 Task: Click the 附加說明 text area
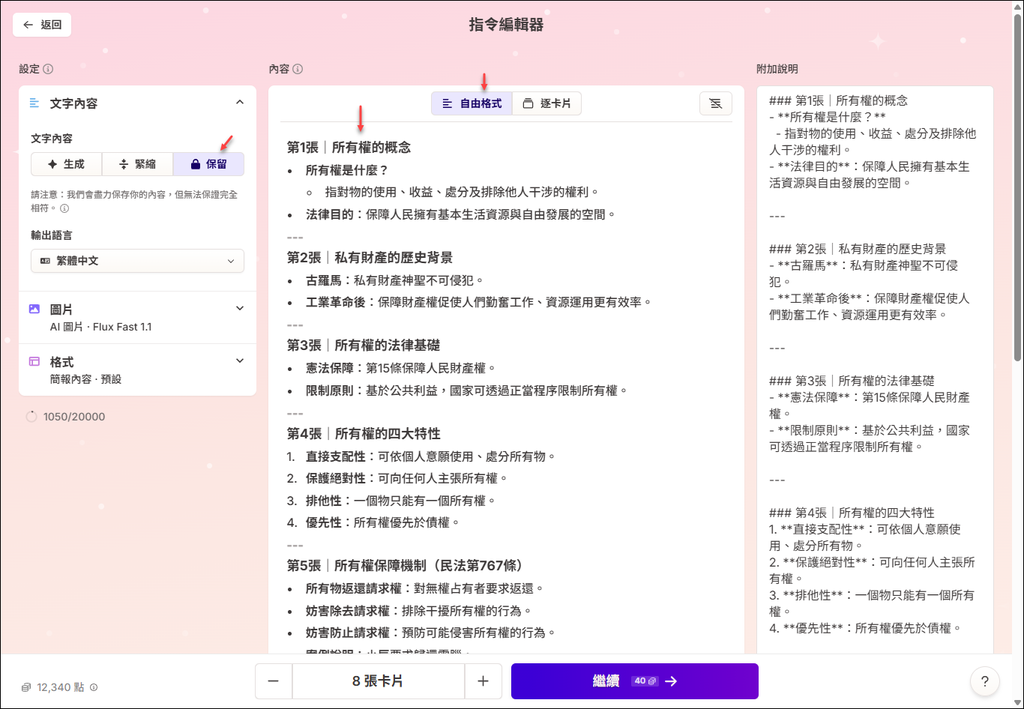click(875, 370)
